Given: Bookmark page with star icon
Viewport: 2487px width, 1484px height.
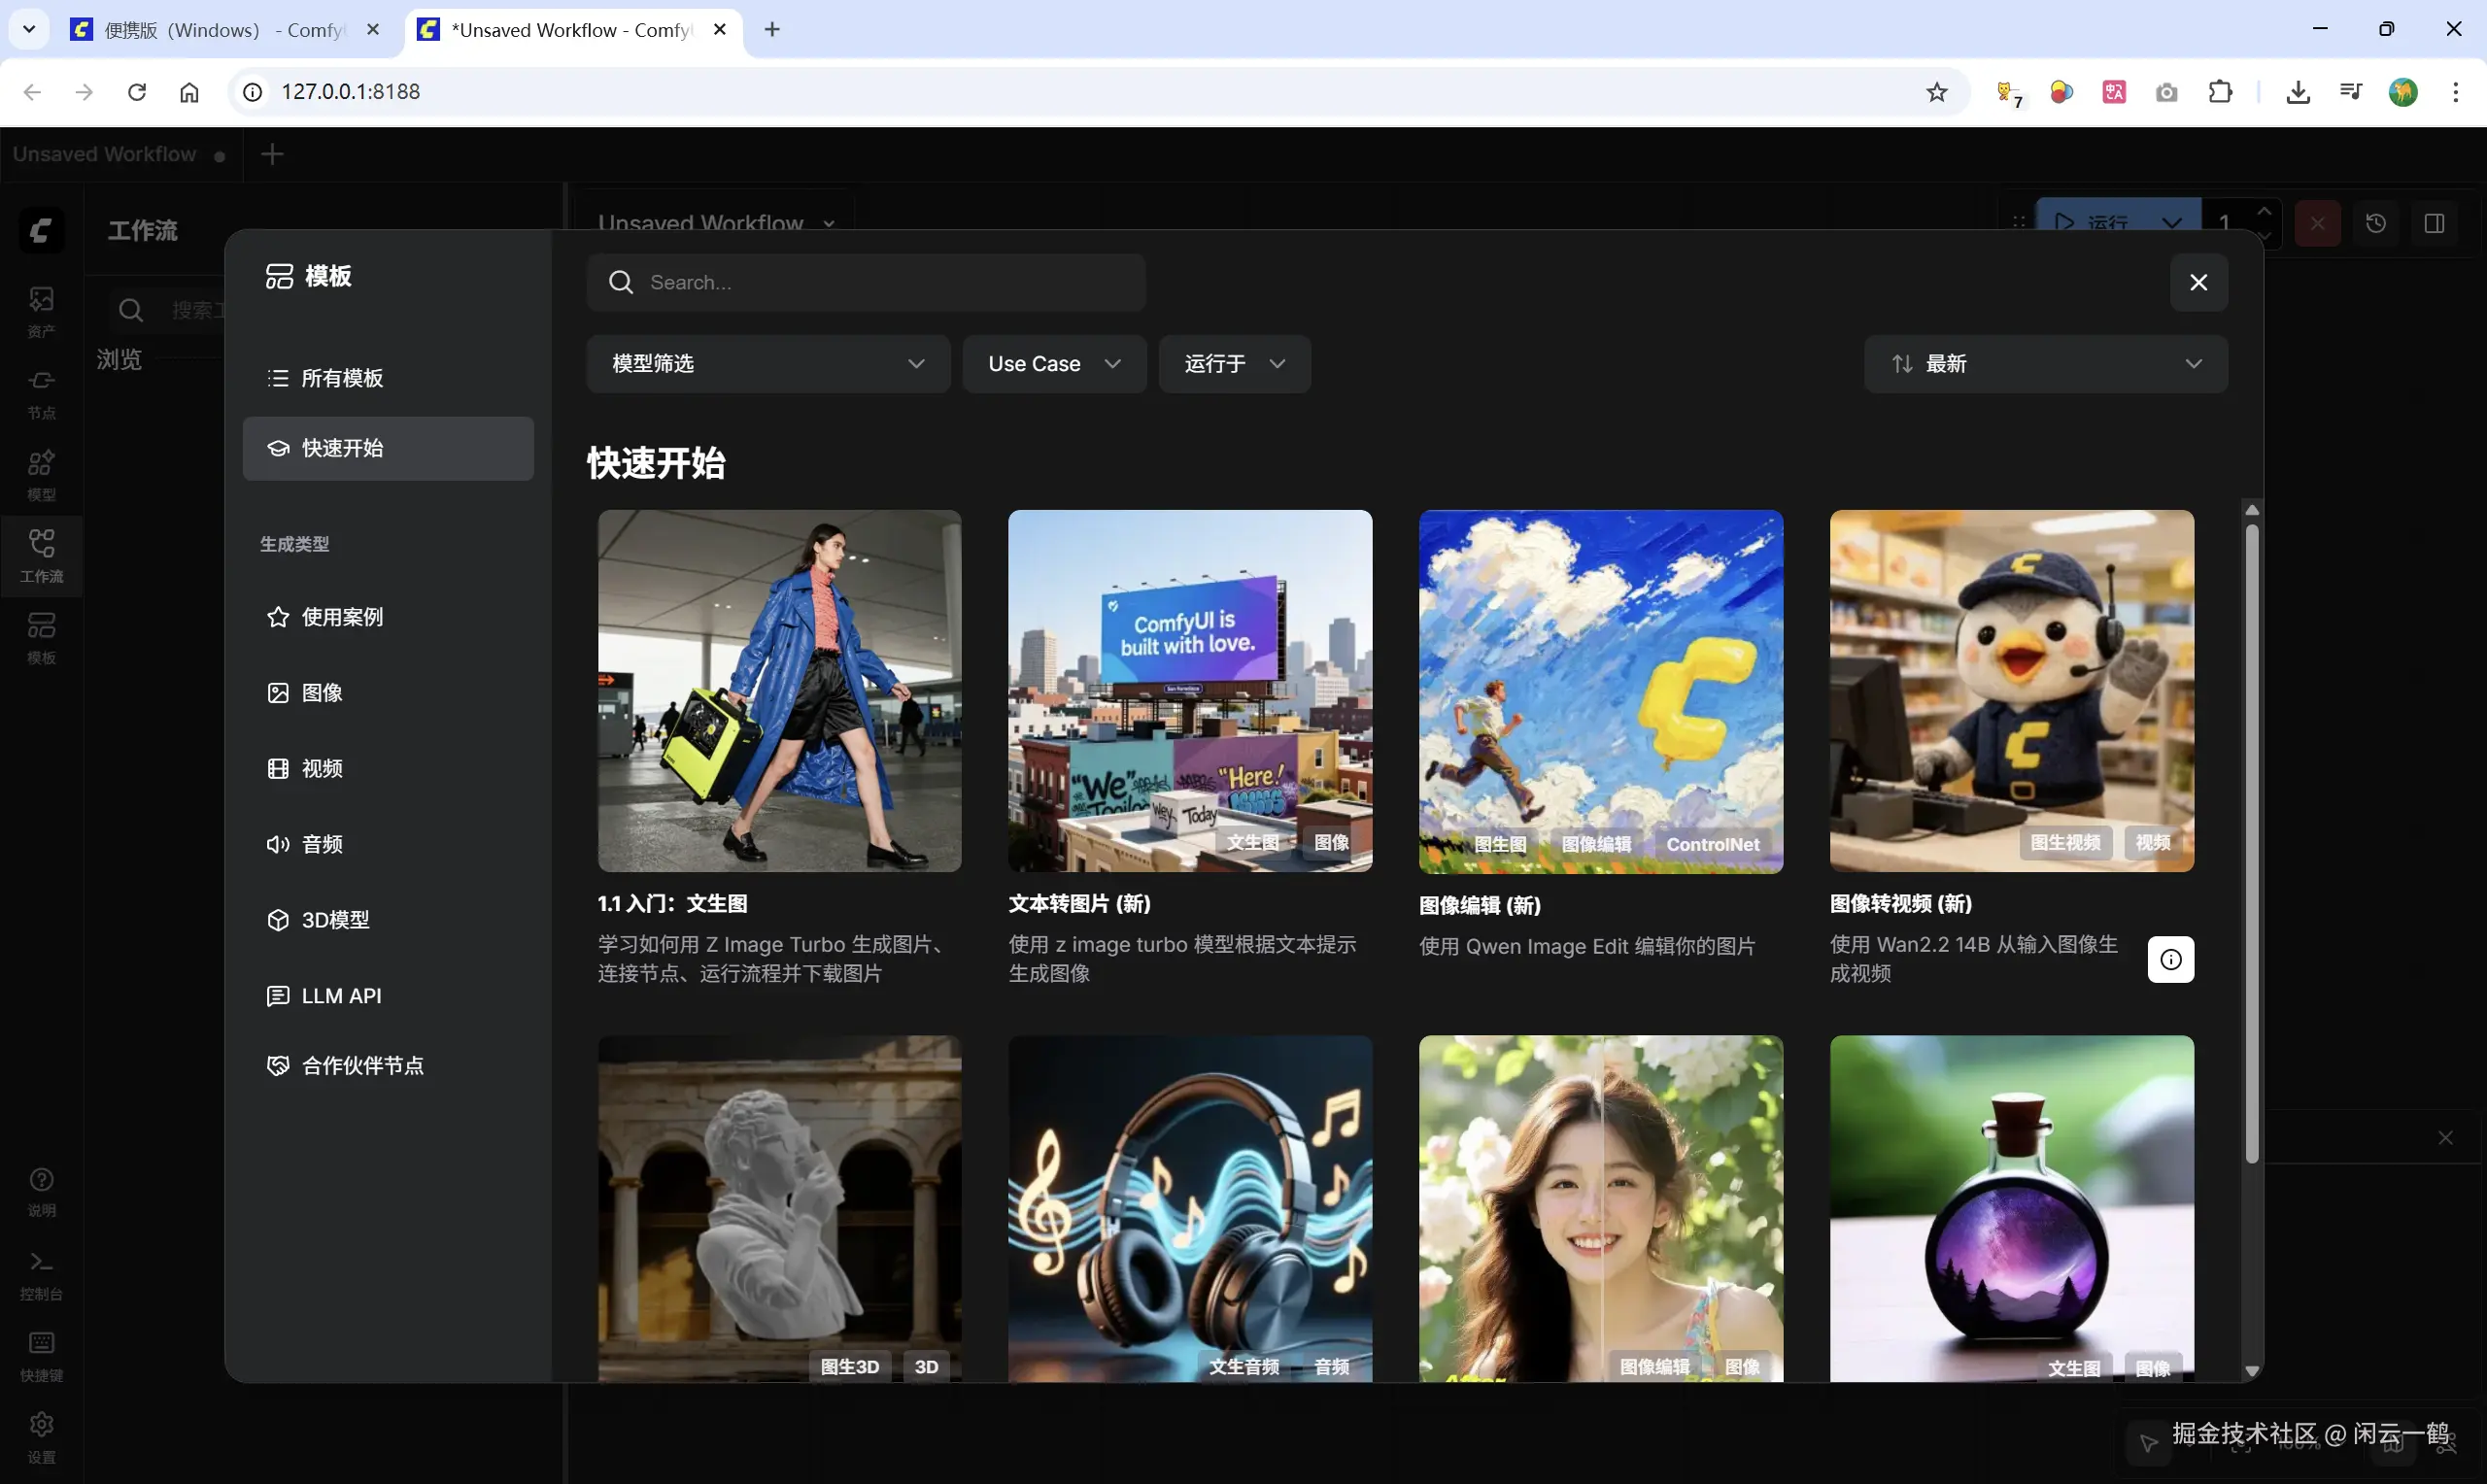Looking at the screenshot, I should (1936, 92).
